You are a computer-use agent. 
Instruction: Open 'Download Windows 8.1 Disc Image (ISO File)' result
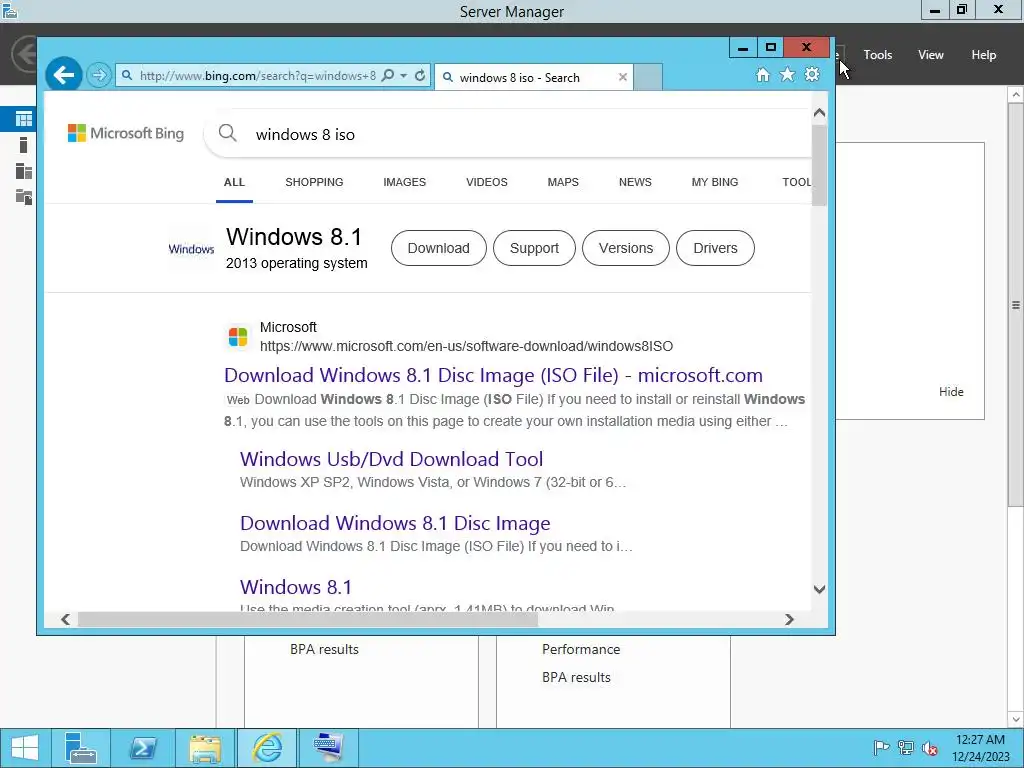coord(493,376)
